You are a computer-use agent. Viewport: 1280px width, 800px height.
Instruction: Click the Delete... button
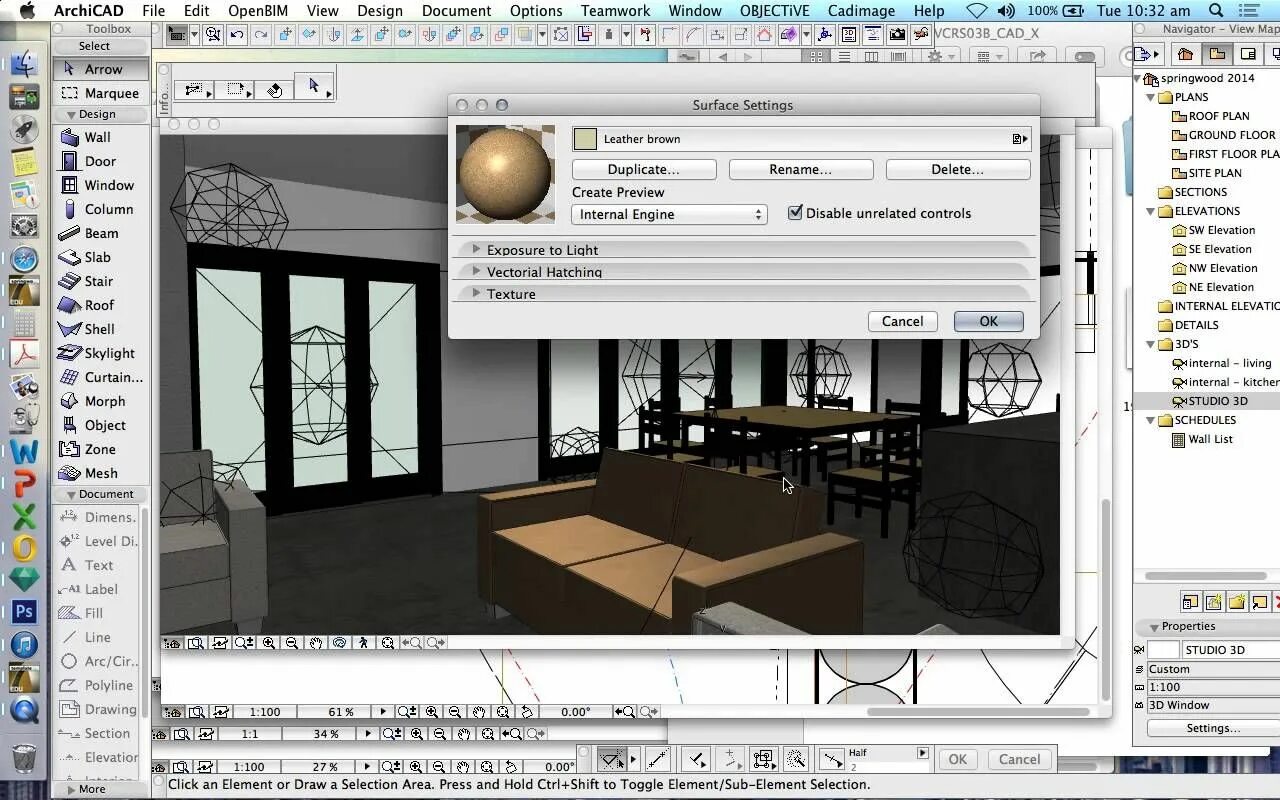pyautogui.click(x=958, y=169)
